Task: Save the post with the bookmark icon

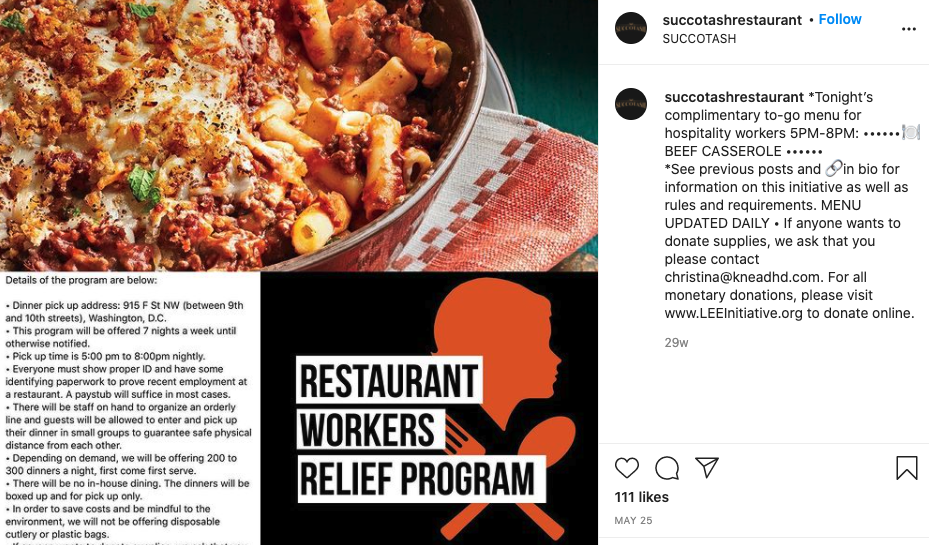Action: pos(906,468)
